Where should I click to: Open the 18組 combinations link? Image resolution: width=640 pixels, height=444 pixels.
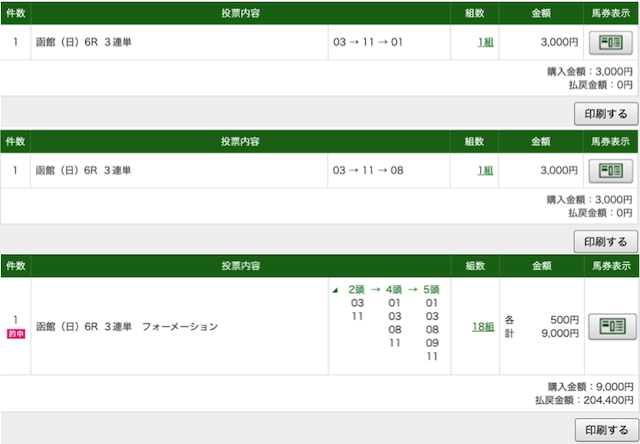(x=483, y=327)
